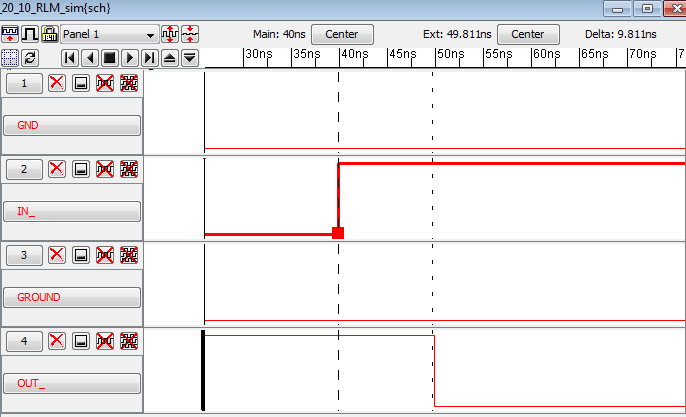Decrease panel height icon
The height and width of the screenshot is (417, 686).
tap(190, 34)
